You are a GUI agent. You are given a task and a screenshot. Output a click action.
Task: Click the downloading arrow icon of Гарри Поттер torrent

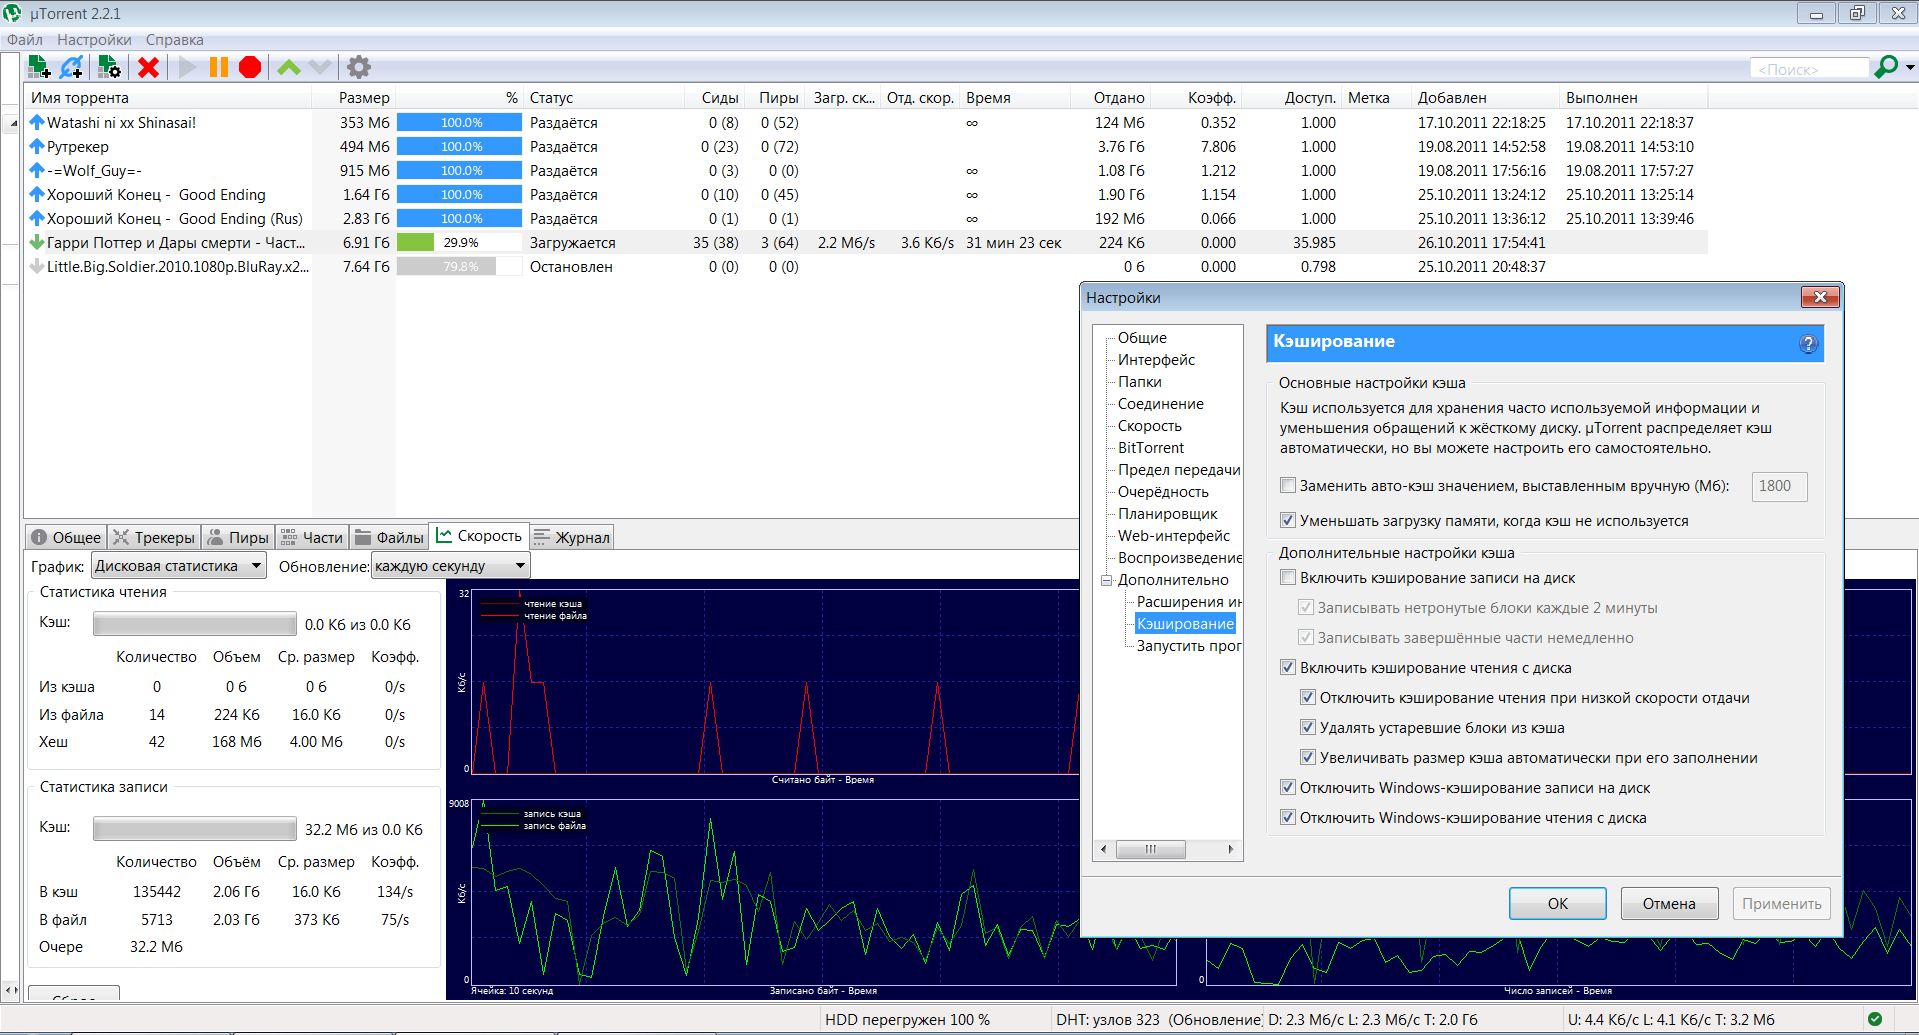click(37, 242)
